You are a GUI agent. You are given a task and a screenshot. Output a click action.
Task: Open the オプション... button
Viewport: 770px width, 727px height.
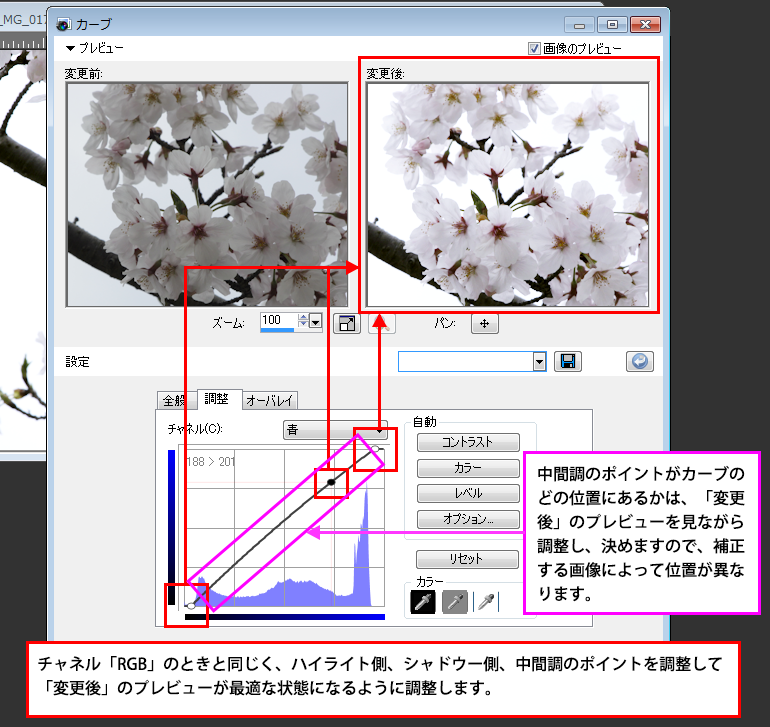[468, 519]
